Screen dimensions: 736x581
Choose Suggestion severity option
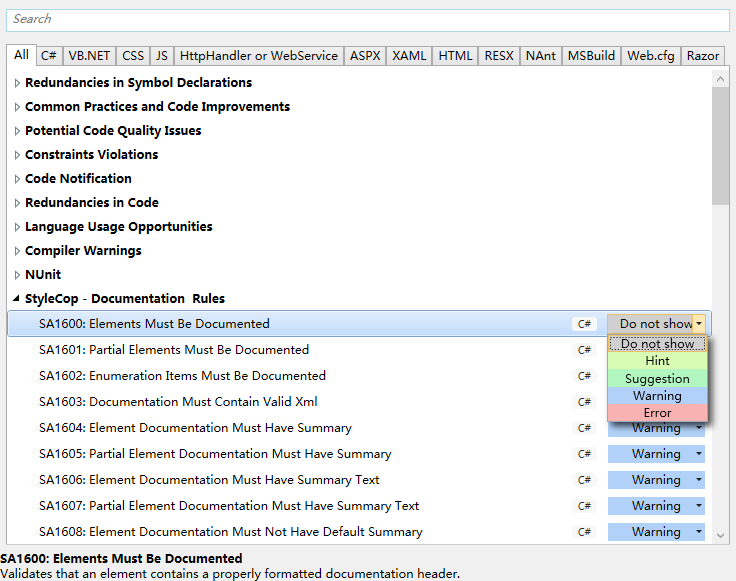click(x=657, y=378)
